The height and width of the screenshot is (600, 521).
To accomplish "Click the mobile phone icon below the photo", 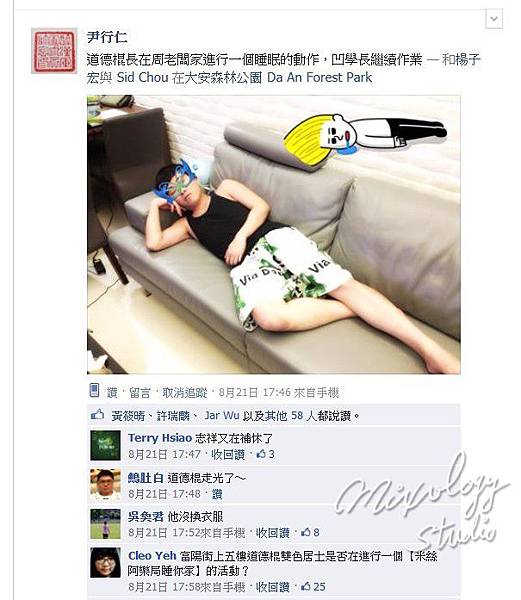I will (x=94, y=391).
